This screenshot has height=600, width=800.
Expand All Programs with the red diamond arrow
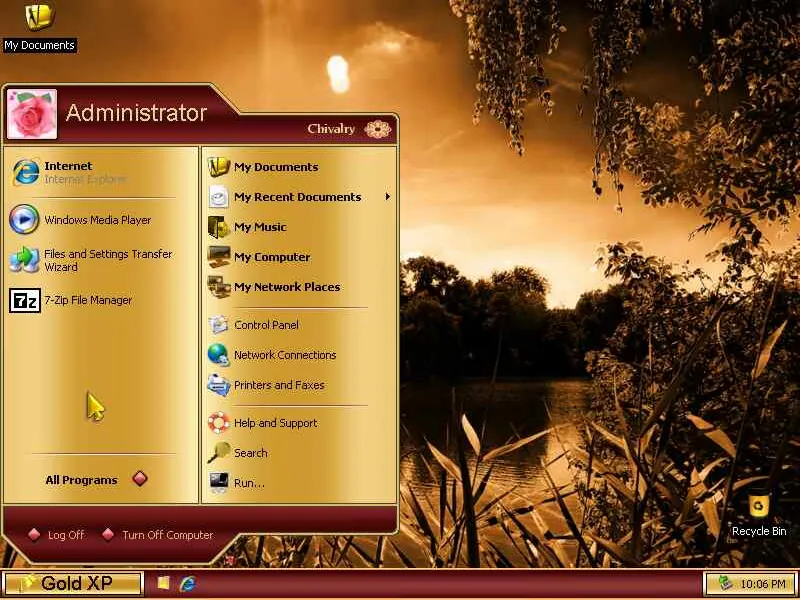pos(140,479)
